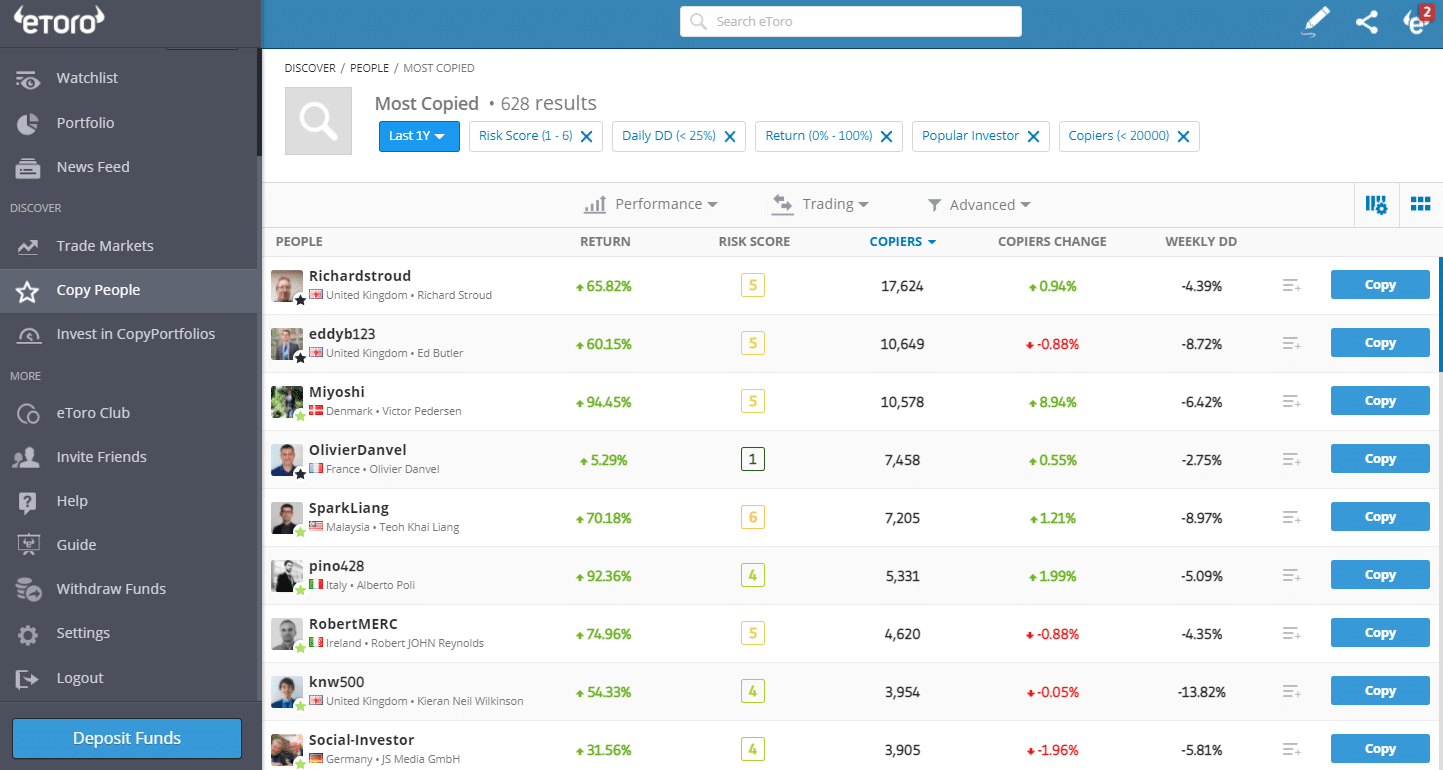Open Settings from the sidebar menu
The image size is (1443, 770).
(83, 633)
